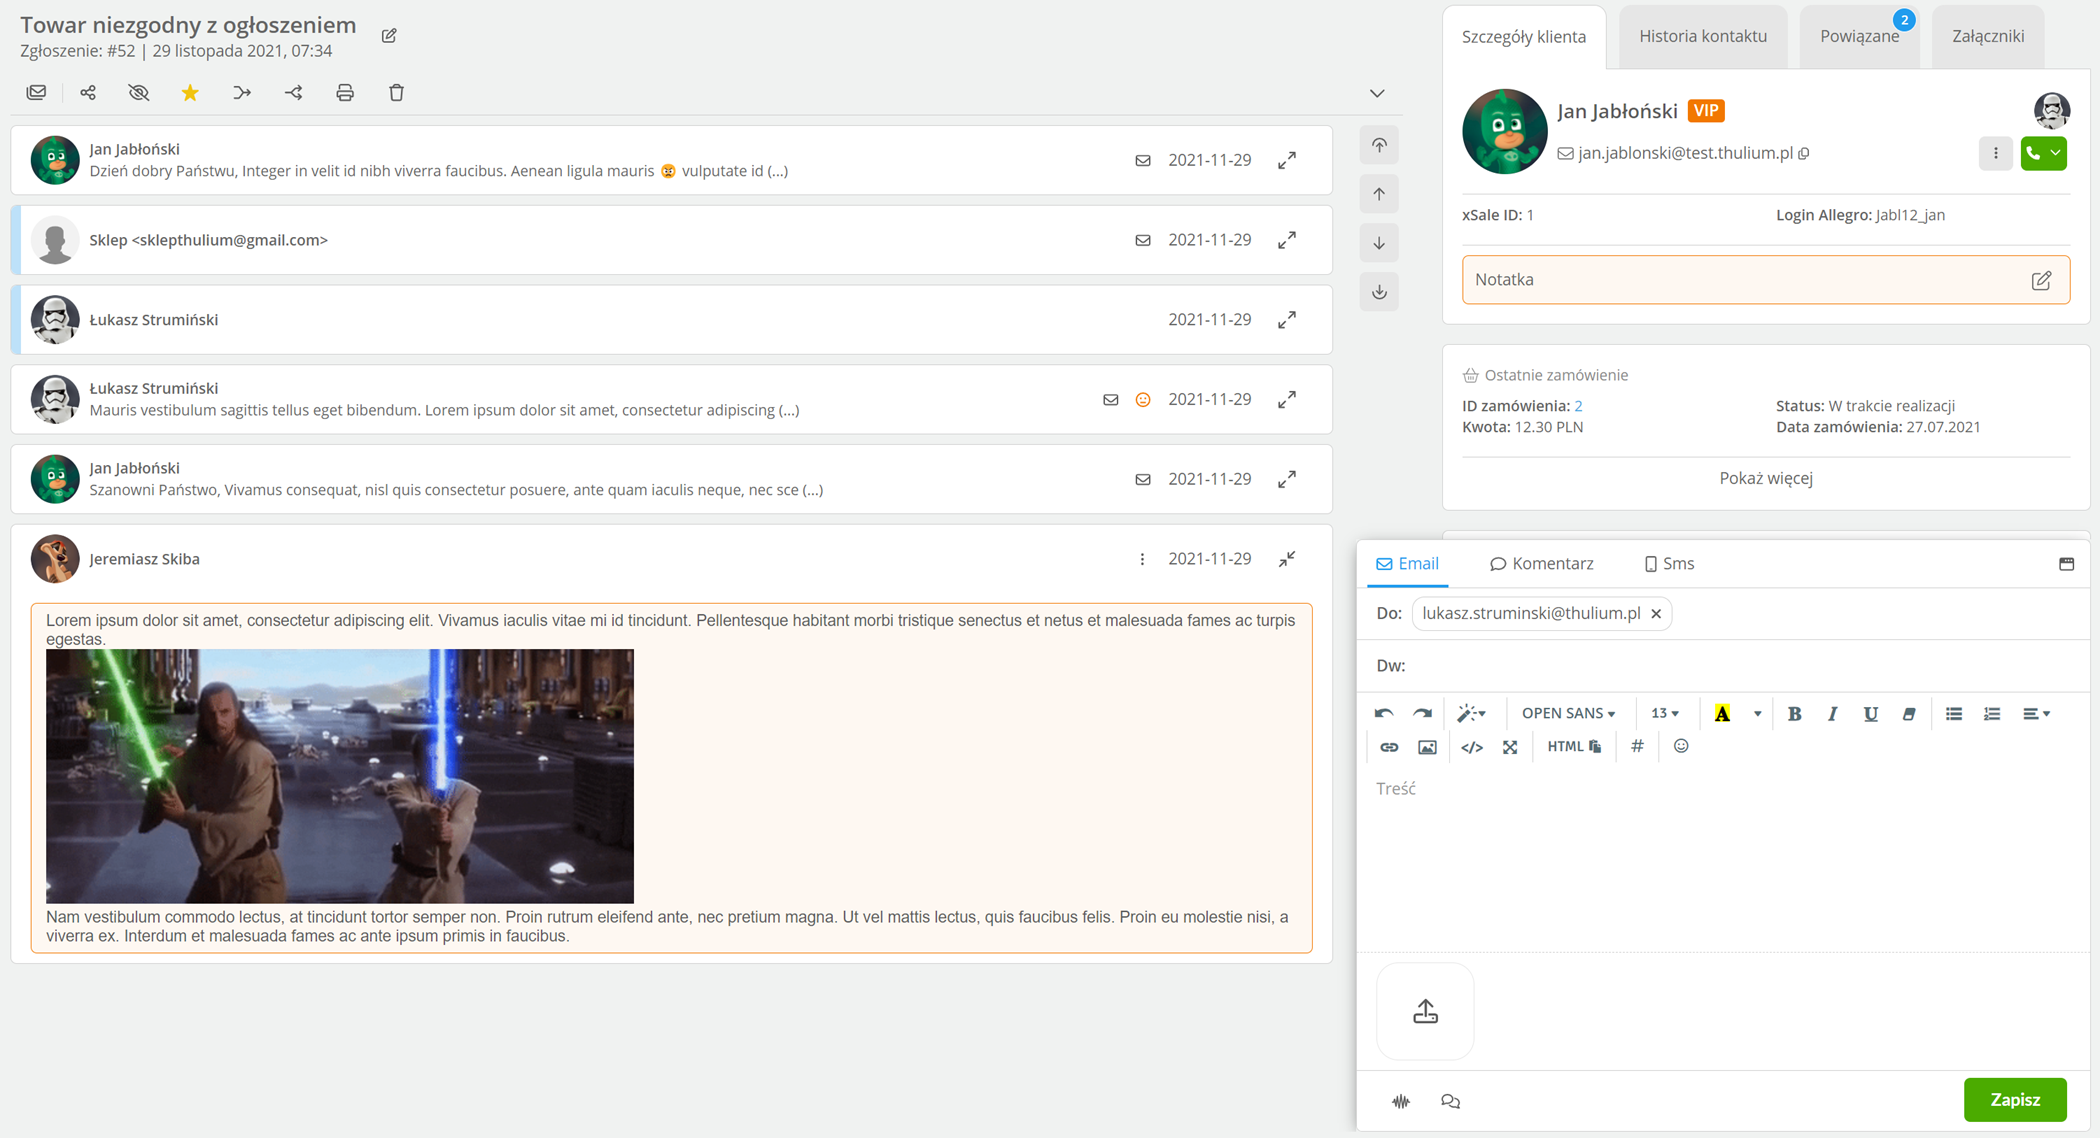Toggle the crossed-out eye visibility icon

pos(139,93)
